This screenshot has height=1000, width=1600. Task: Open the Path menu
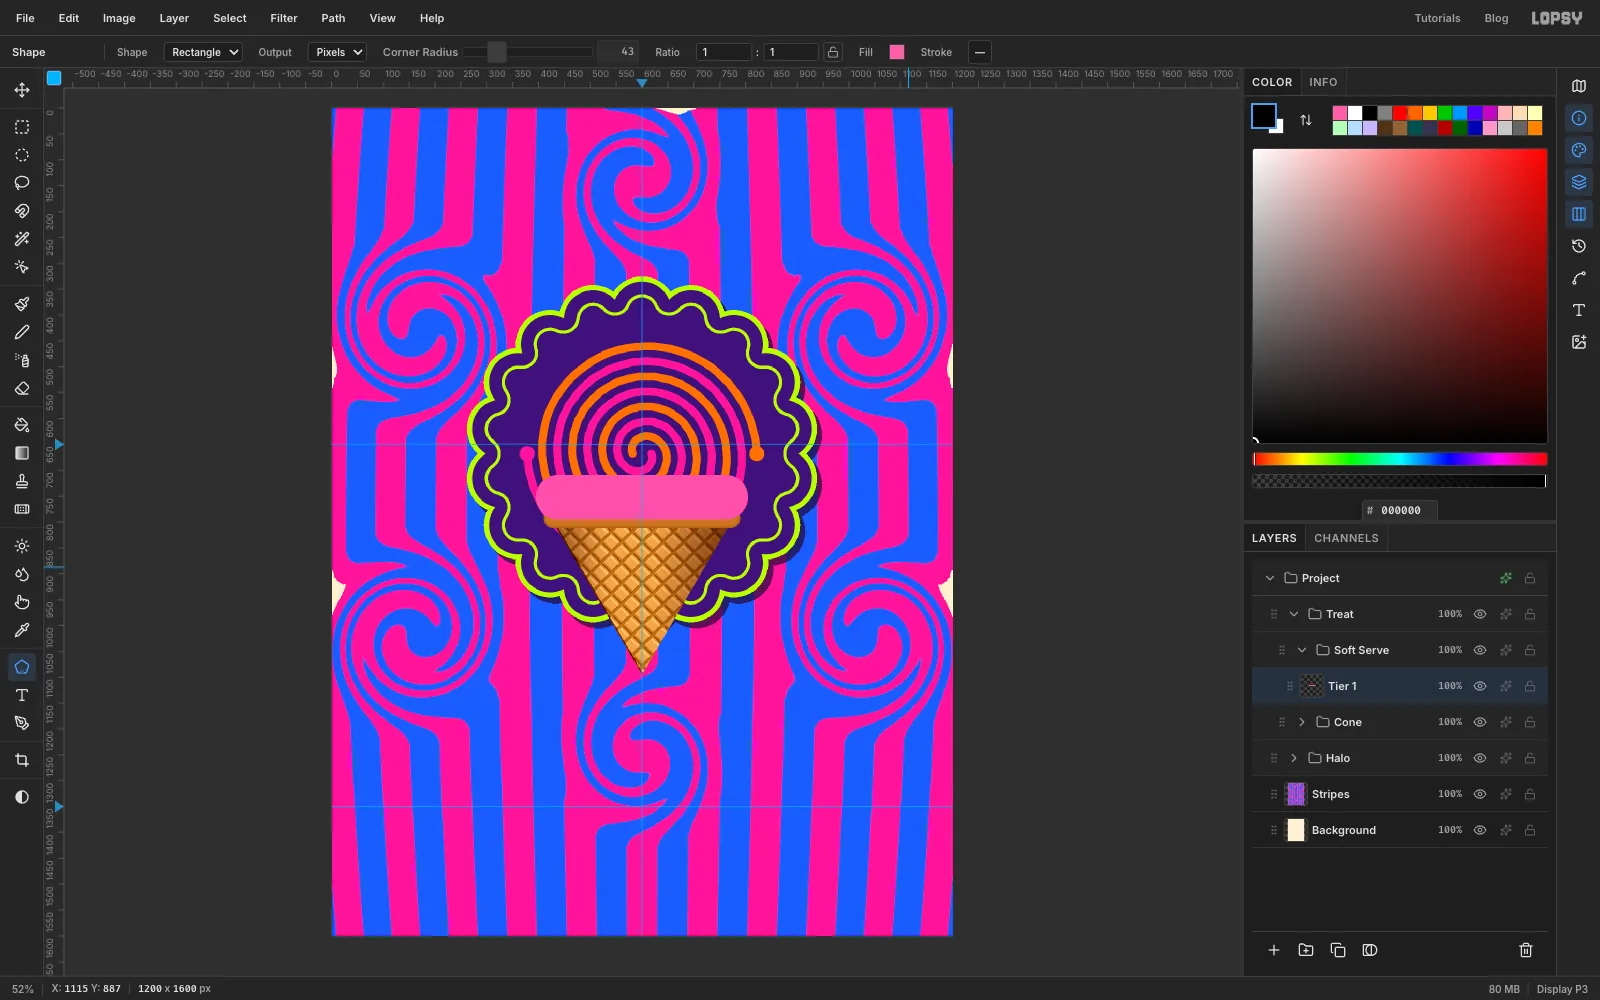333,18
